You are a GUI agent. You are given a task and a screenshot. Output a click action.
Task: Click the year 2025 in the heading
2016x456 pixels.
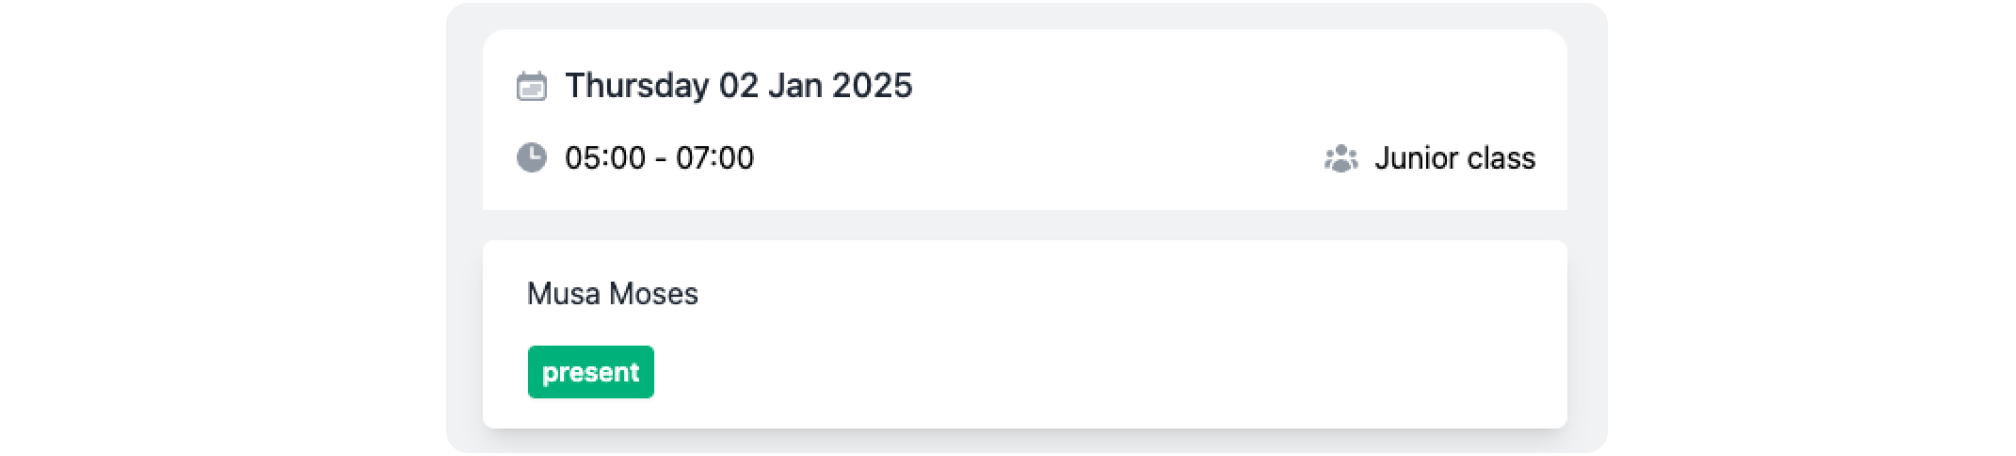click(x=872, y=86)
